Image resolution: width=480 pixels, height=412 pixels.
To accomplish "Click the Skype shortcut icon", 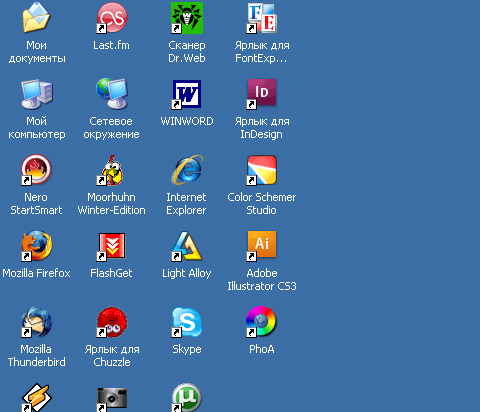I will pyautogui.click(x=187, y=322).
